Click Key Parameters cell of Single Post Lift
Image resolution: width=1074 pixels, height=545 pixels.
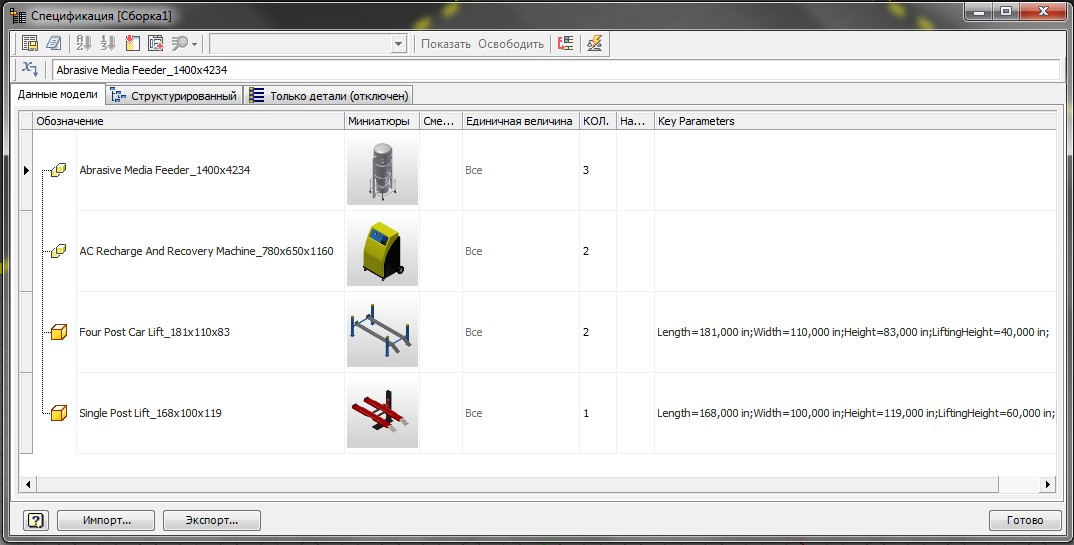(855, 413)
